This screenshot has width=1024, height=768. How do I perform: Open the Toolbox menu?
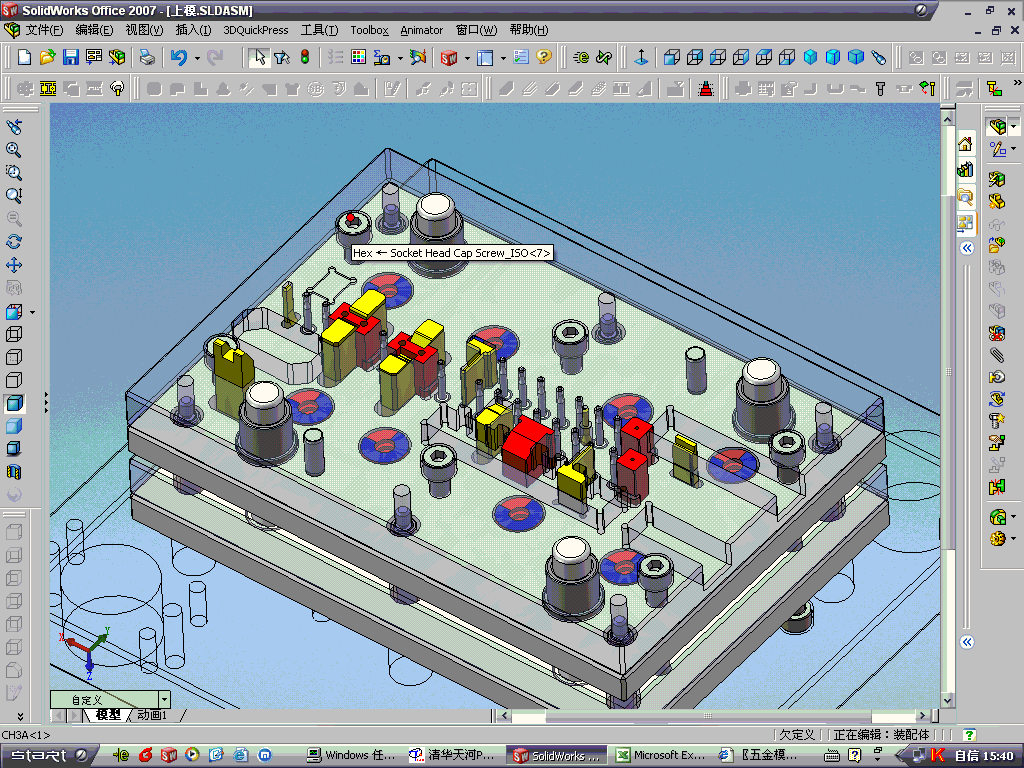[369, 29]
